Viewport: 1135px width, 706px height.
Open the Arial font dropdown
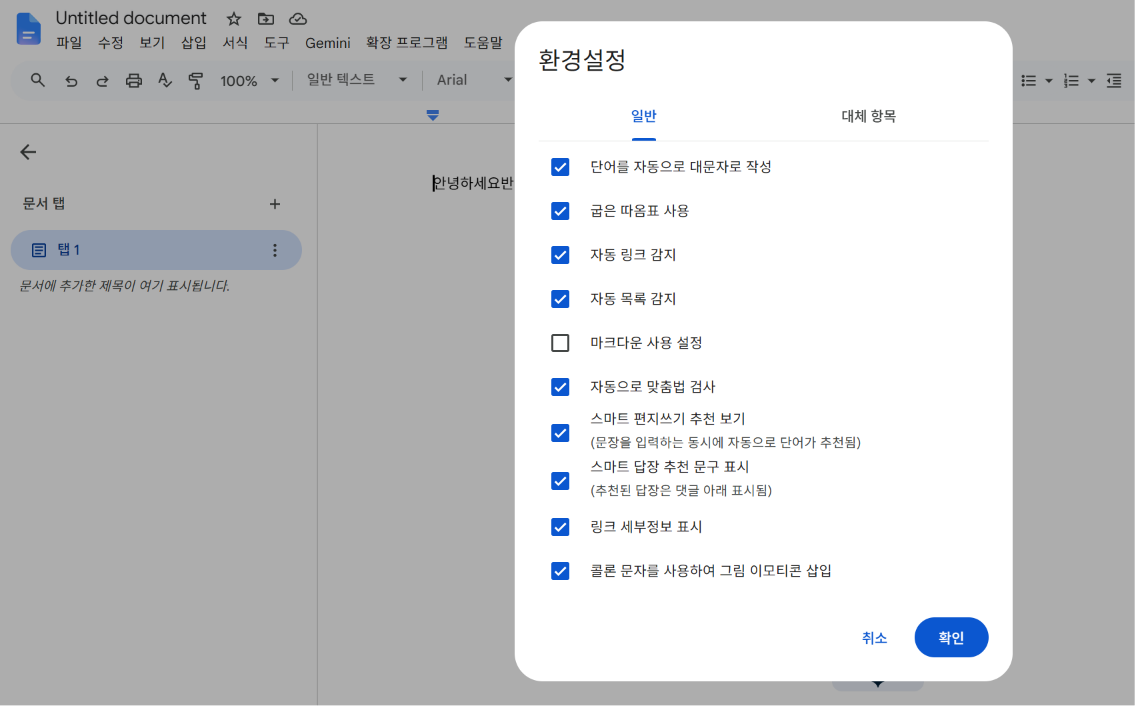coord(474,80)
